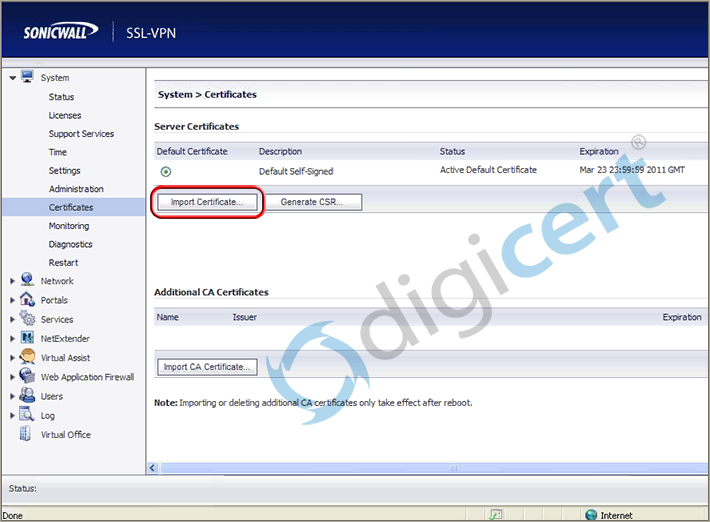Screen dimensions: 710x522
Task: Click the Virtual Assist icon
Action: 28,357
